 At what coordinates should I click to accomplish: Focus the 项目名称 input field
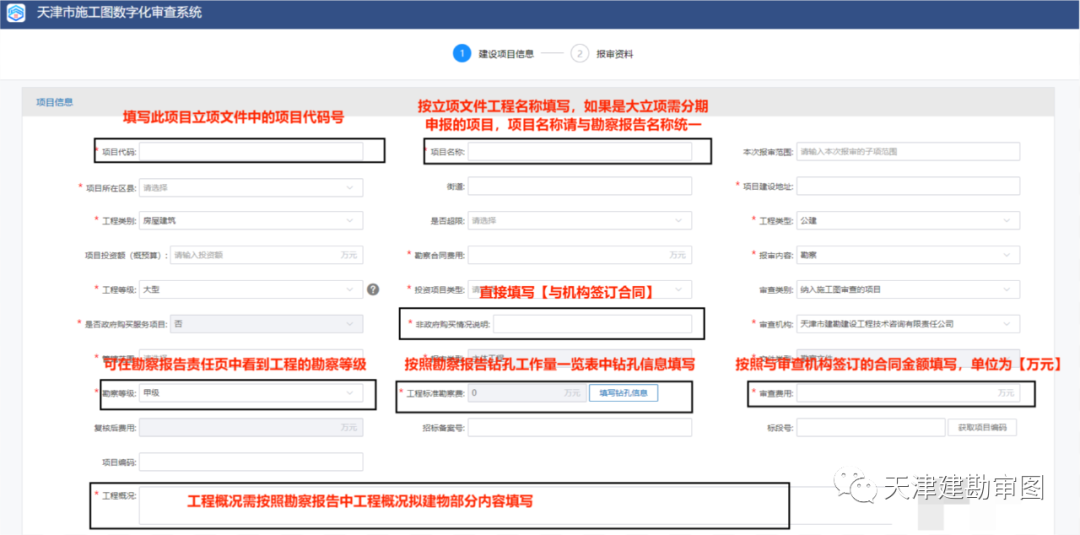click(x=580, y=151)
